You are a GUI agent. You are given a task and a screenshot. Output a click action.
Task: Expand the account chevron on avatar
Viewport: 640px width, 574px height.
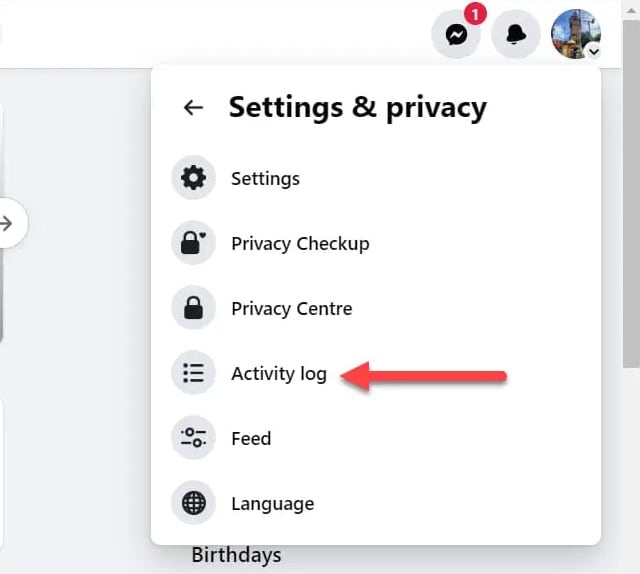pyautogui.click(x=594, y=52)
